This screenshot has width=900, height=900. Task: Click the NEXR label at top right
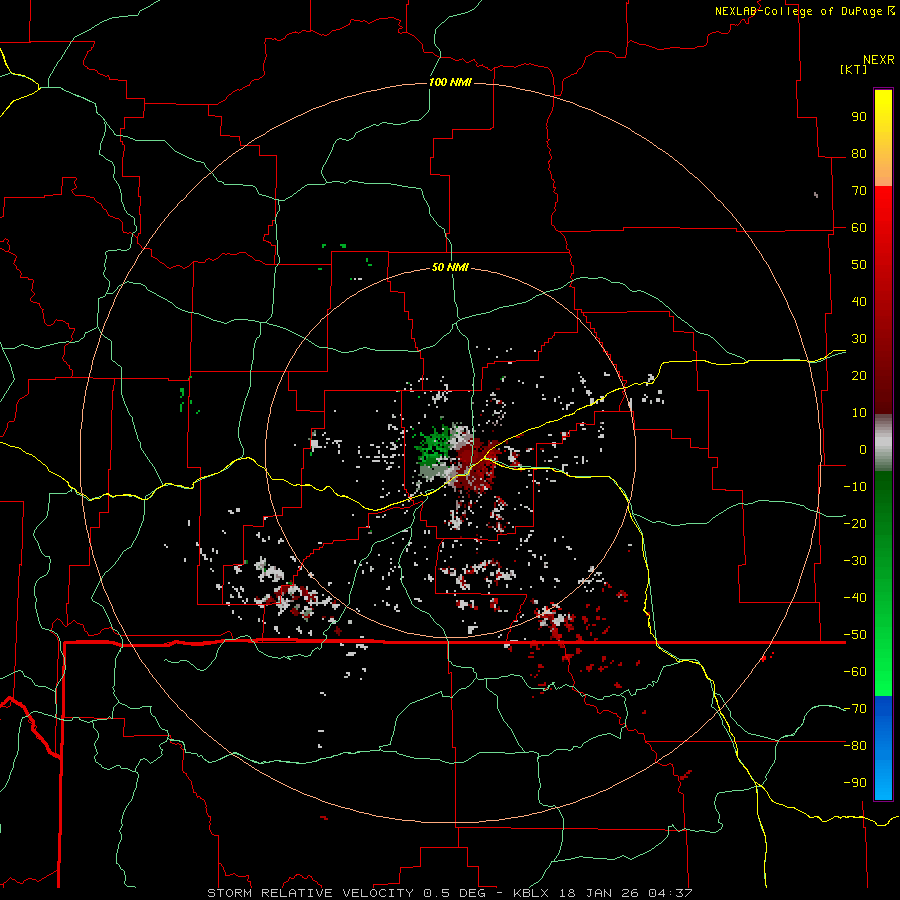[x=879, y=60]
